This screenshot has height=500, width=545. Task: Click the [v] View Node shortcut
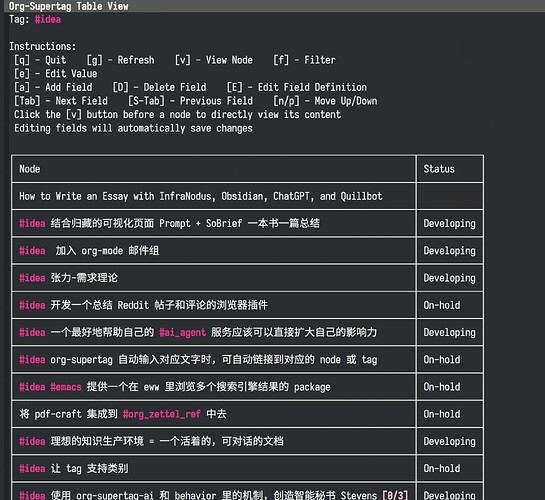click(x=214, y=60)
